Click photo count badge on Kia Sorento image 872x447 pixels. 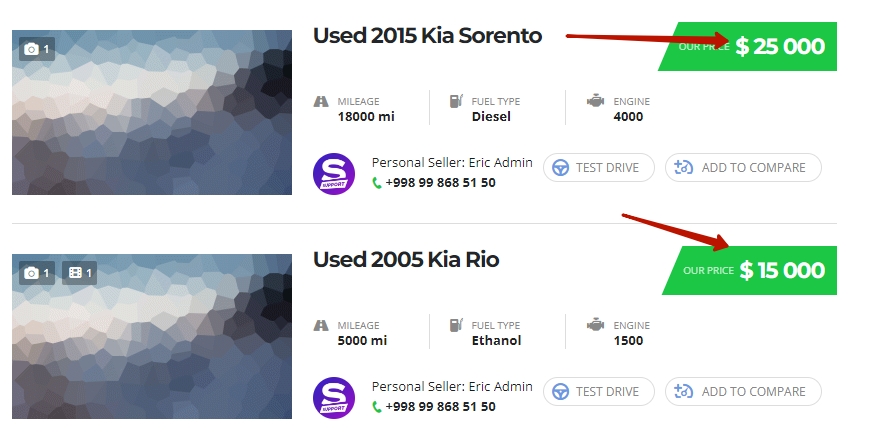coord(35,48)
